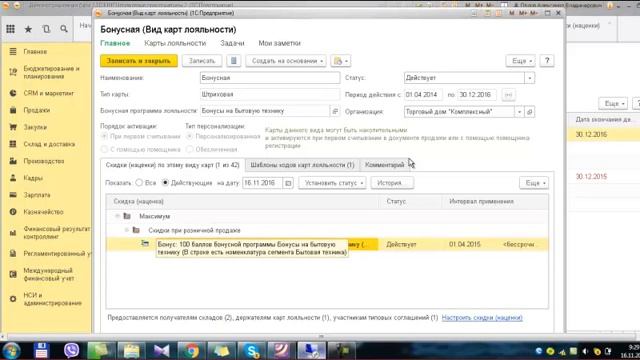
Task: Open Настроить скидки (наценки) link
Action: [x=482, y=318]
